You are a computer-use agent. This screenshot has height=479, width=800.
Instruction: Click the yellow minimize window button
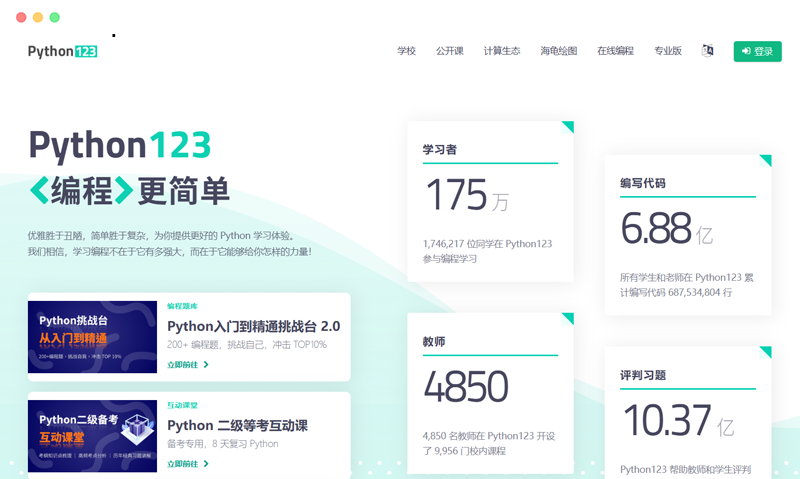coord(38,17)
